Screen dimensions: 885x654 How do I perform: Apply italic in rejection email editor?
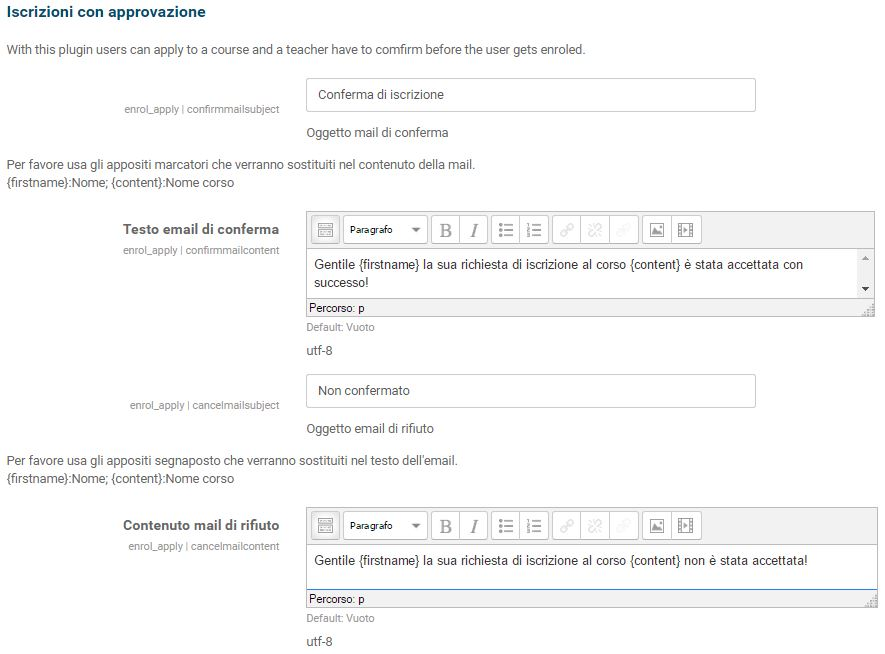point(474,526)
